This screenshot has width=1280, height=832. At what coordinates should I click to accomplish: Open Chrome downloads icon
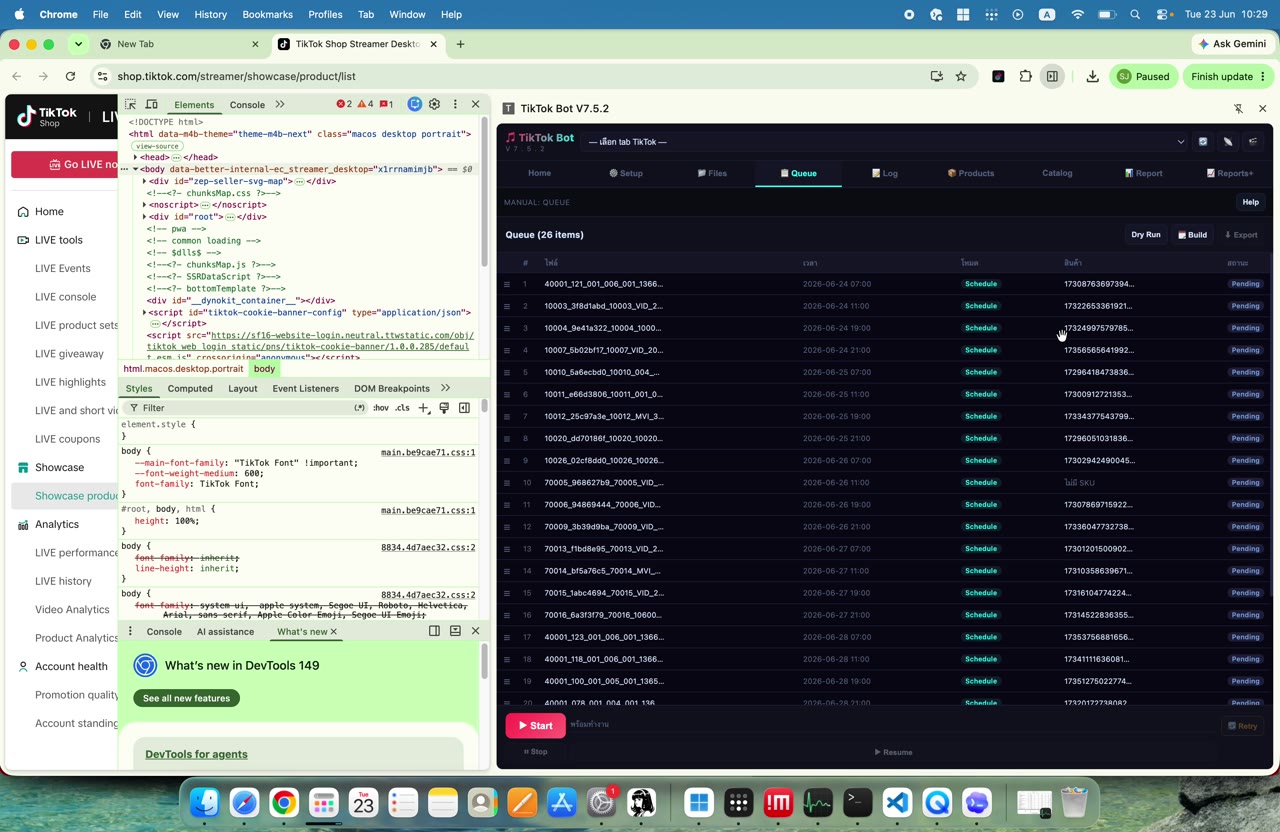coord(1092,76)
